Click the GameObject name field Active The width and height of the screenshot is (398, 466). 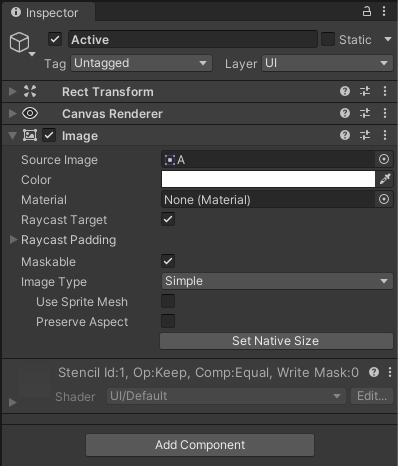(193, 39)
